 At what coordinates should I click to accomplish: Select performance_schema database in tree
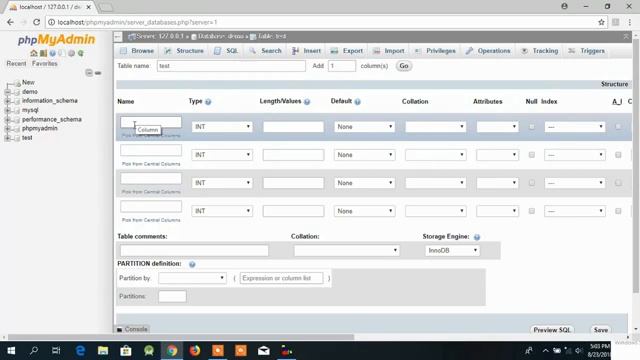(x=52, y=120)
